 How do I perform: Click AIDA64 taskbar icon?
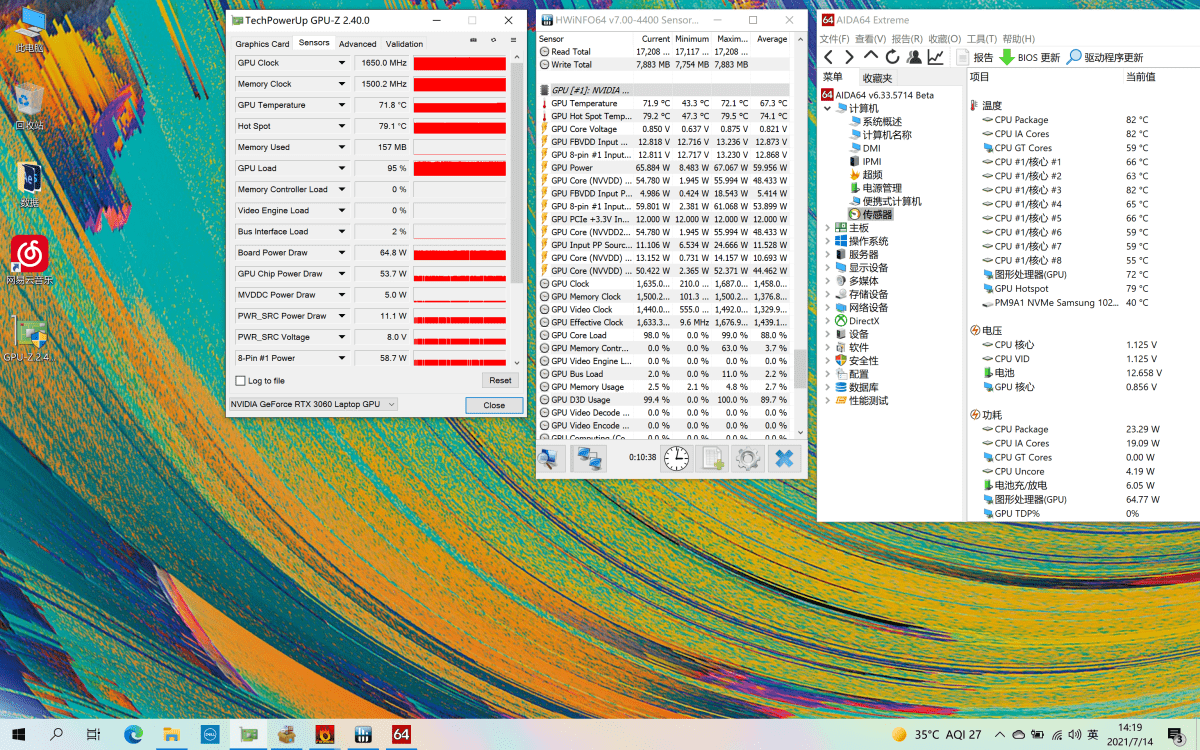402,734
